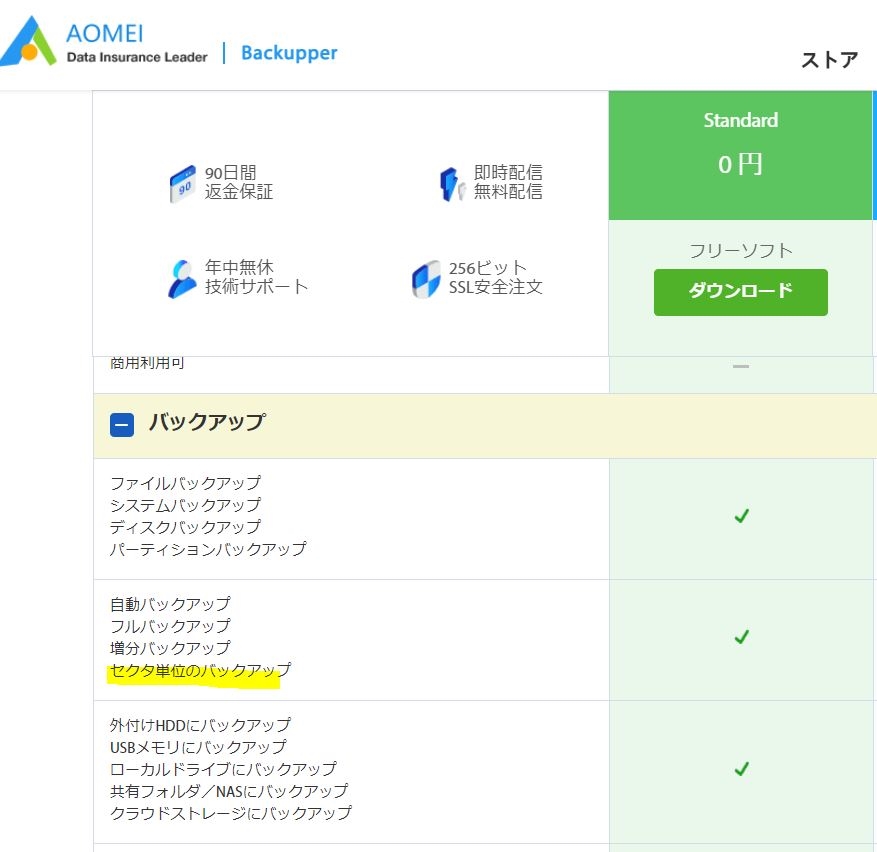Open the Backupper product link

pyautogui.click(x=289, y=53)
